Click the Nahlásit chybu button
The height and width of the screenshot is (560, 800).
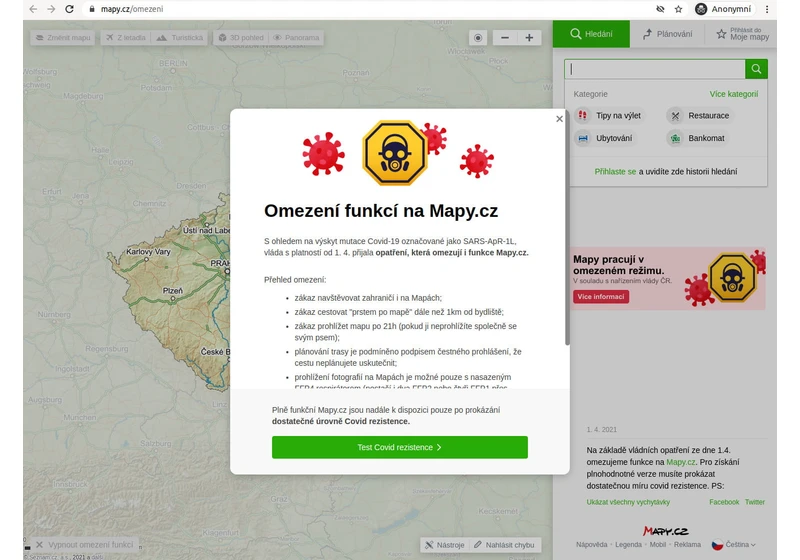pyautogui.click(x=504, y=545)
